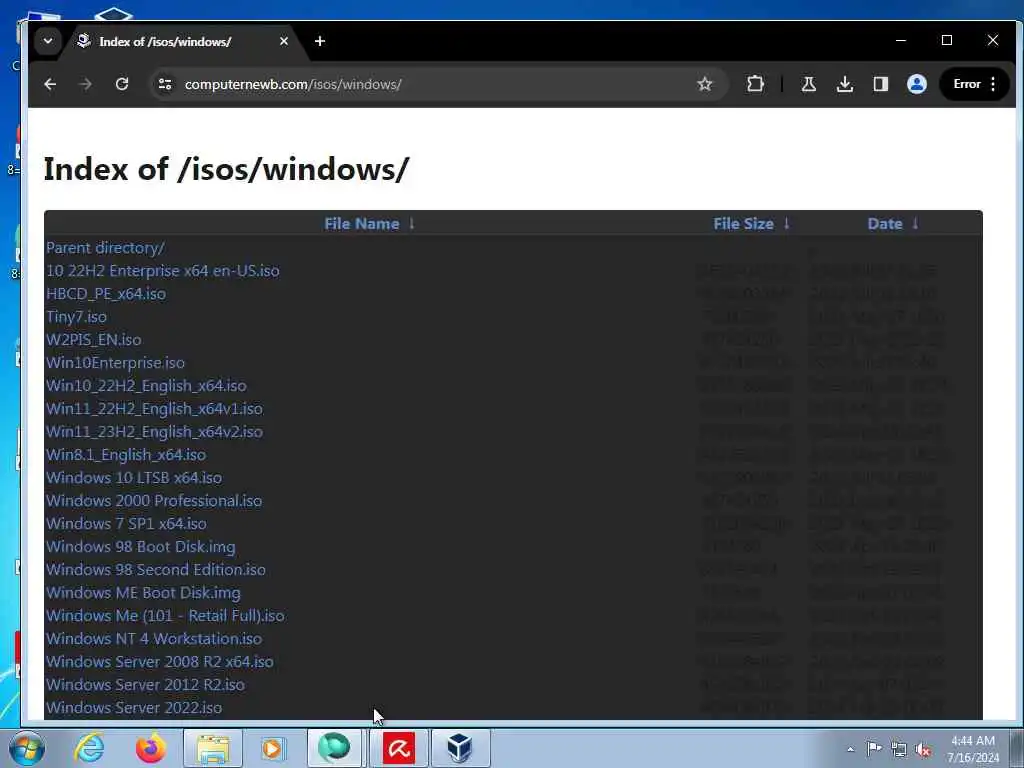The height and width of the screenshot is (768, 1024).
Task: Click the muted volume tray icon
Action: click(x=923, y=750)
